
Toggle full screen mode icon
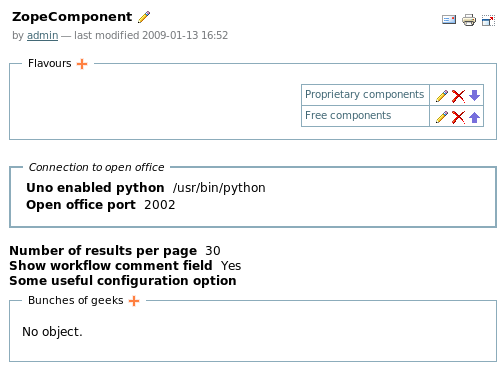coord(488,21)
